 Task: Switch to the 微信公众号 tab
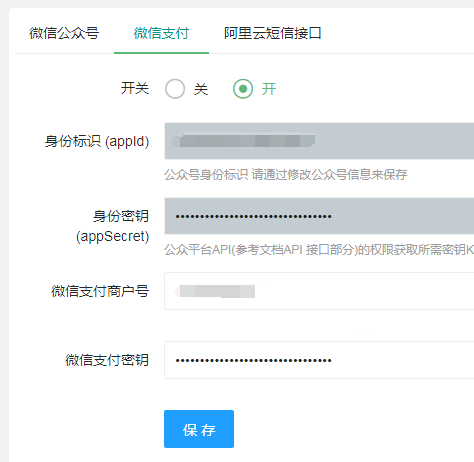[x=64, y=33]
